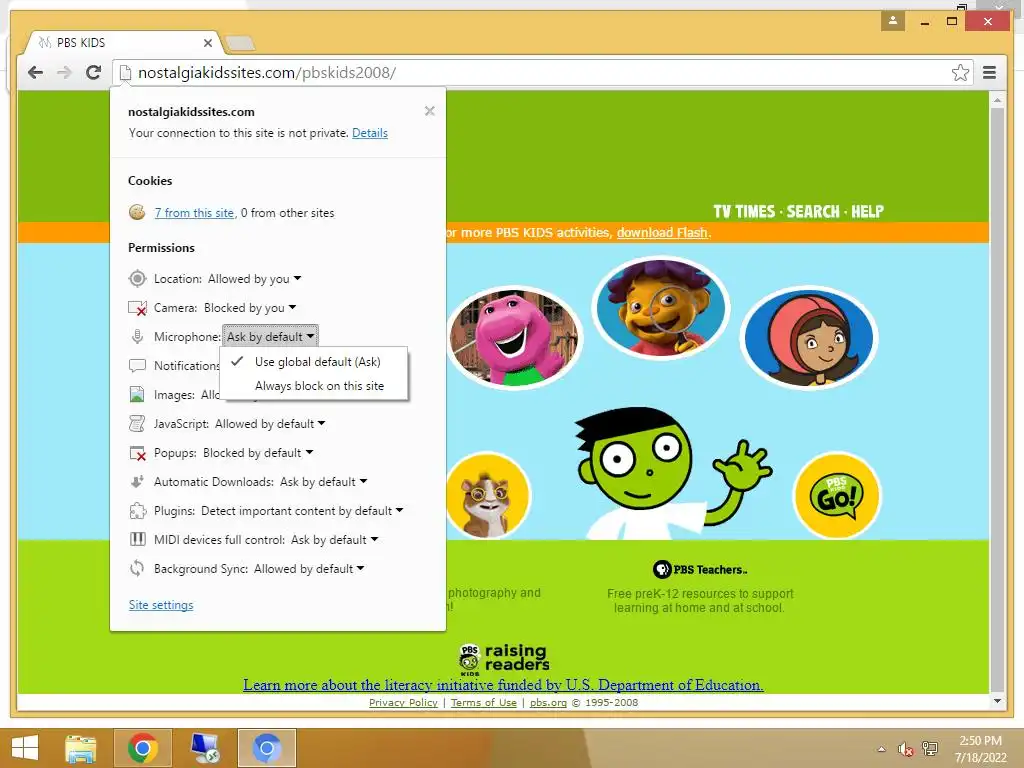
Task: Open HELP in page header
Action: 867,212
